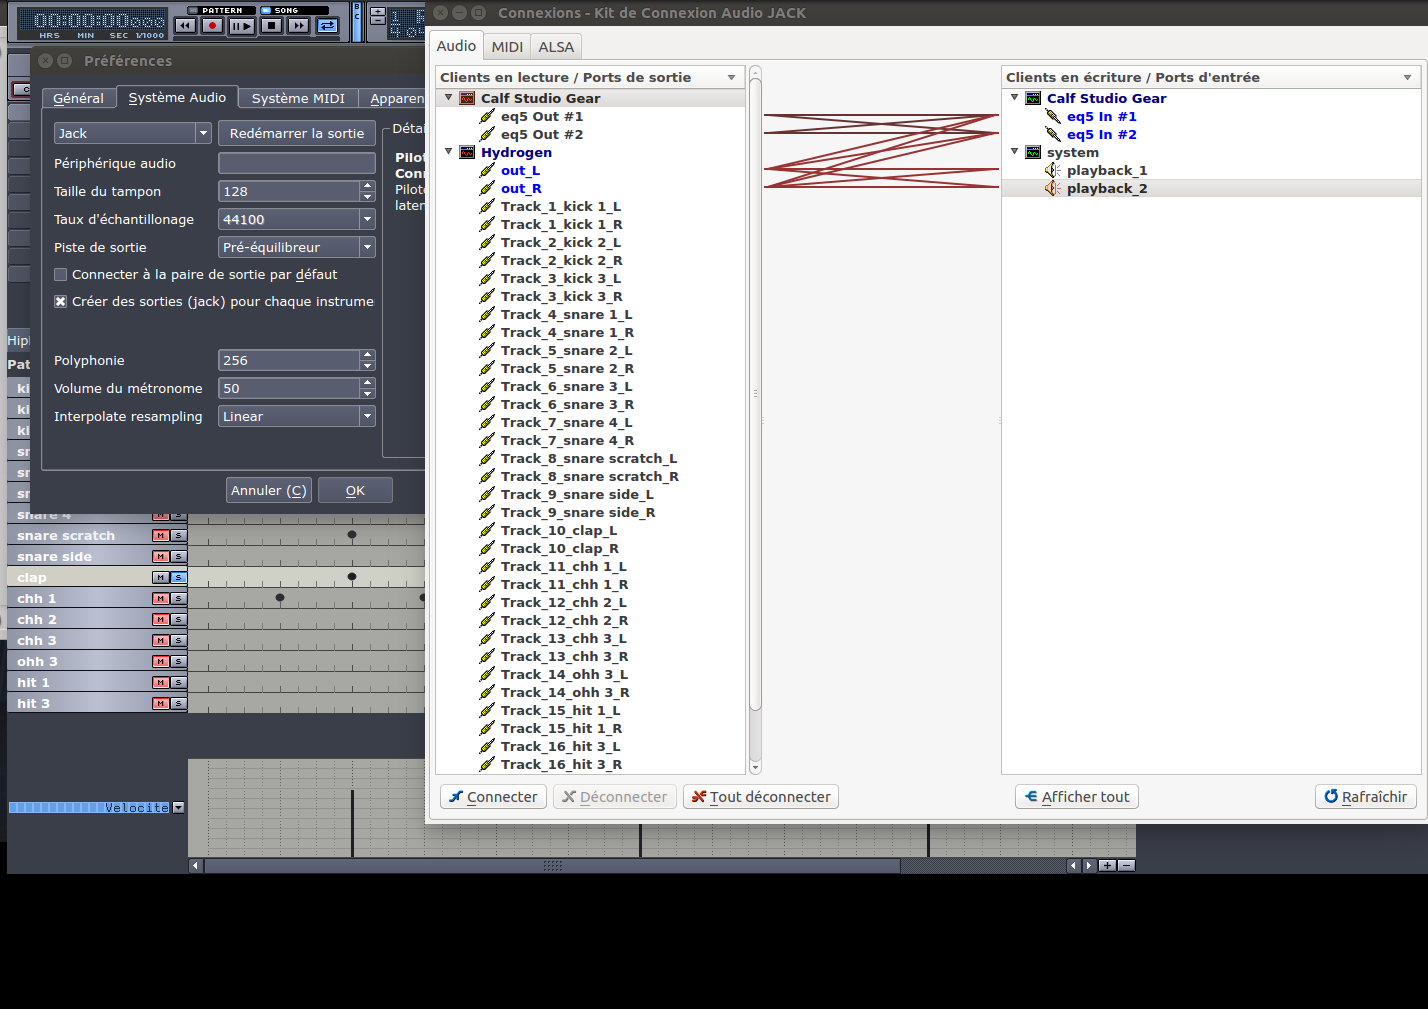Click the Stop button in Hydrogen transport
Image resolution: width=1428 pixels, height=1009 pixels.
271,26
